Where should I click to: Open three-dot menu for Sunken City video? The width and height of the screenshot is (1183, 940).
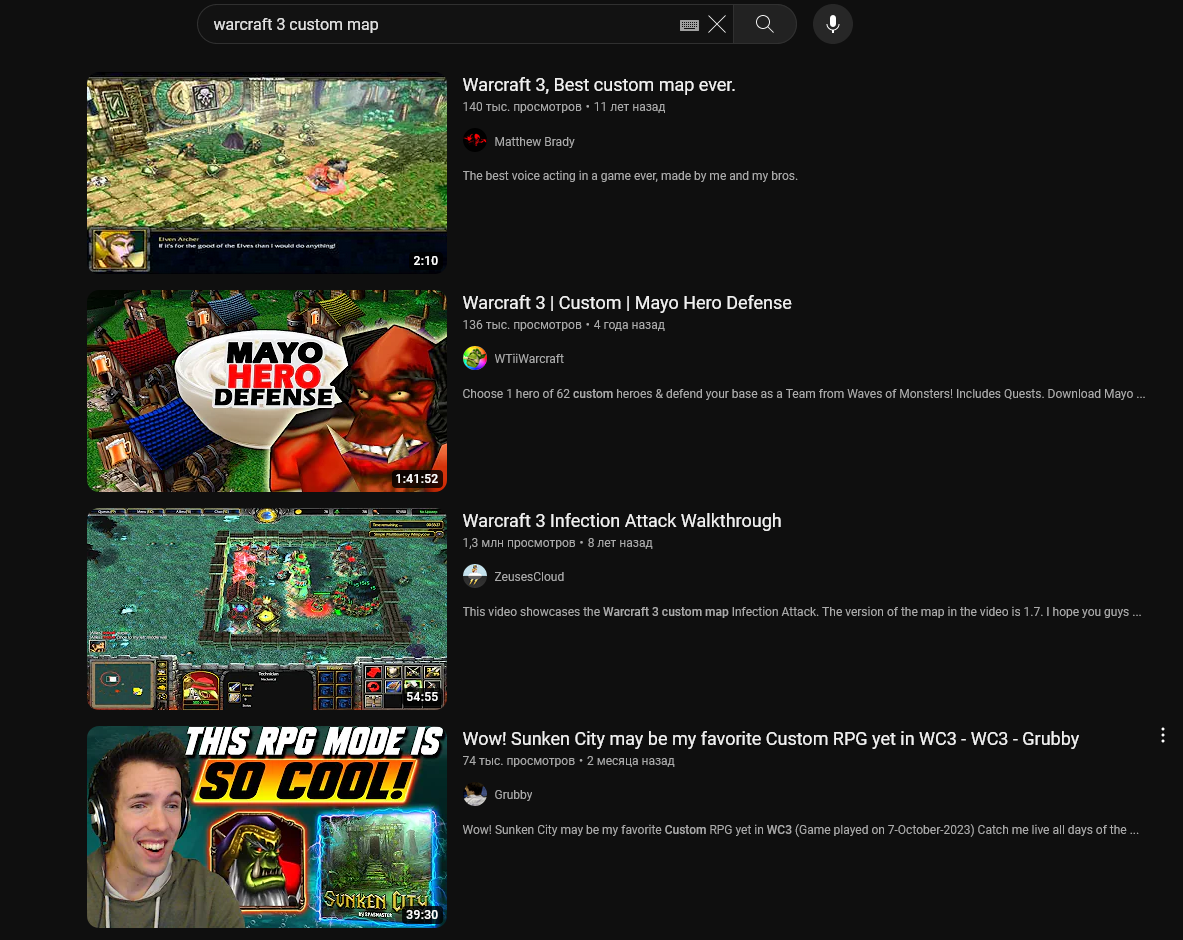[x=1163, y=736]
